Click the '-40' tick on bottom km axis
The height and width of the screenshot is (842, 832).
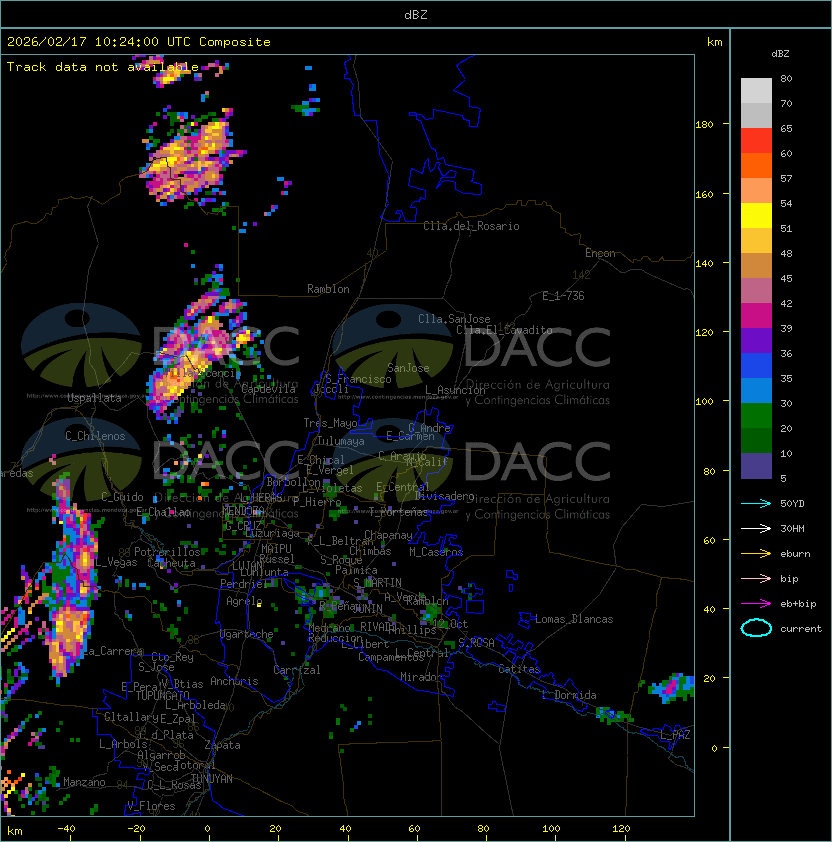(x=67, y=829)
